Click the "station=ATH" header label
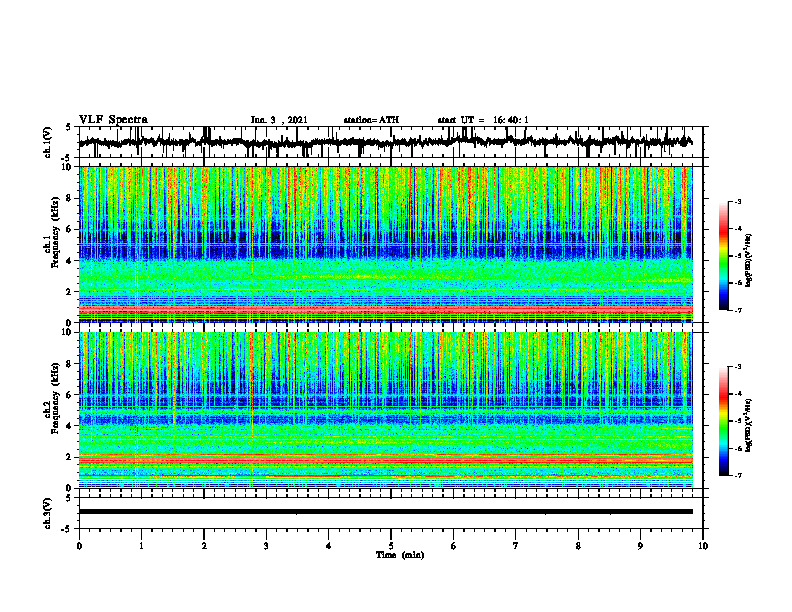The width and height of the screenshot is (792, 612). tap(371, 120)
